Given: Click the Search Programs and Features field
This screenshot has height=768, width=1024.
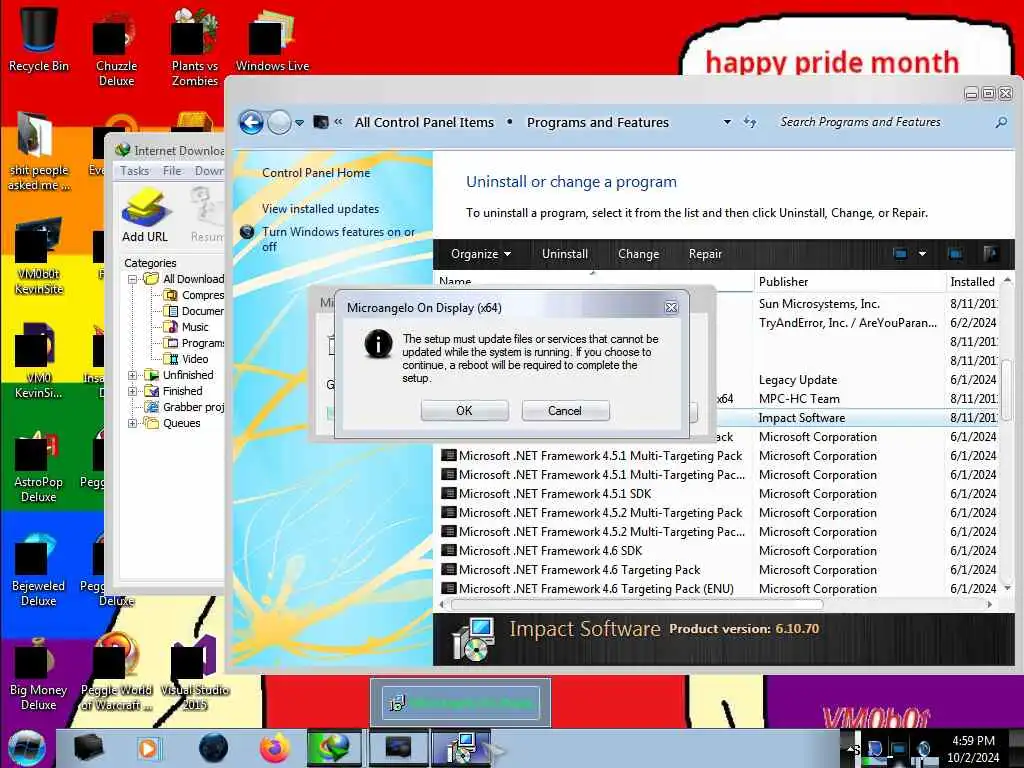Looking at the screenshot, I should [x=885, y=122].
